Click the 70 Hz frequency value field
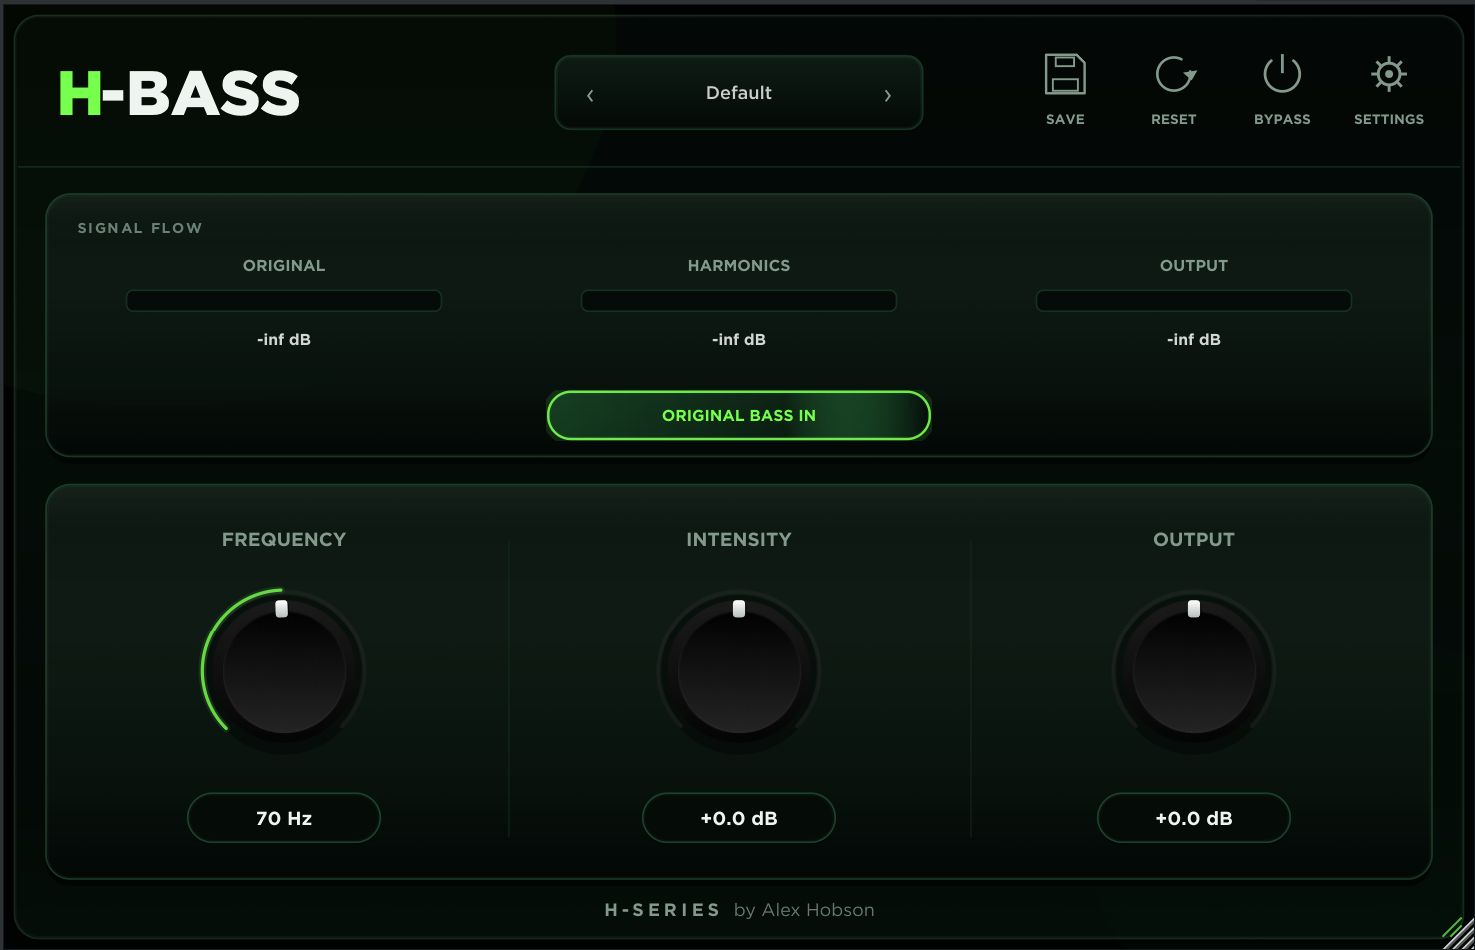 click(x=284, y=818)
